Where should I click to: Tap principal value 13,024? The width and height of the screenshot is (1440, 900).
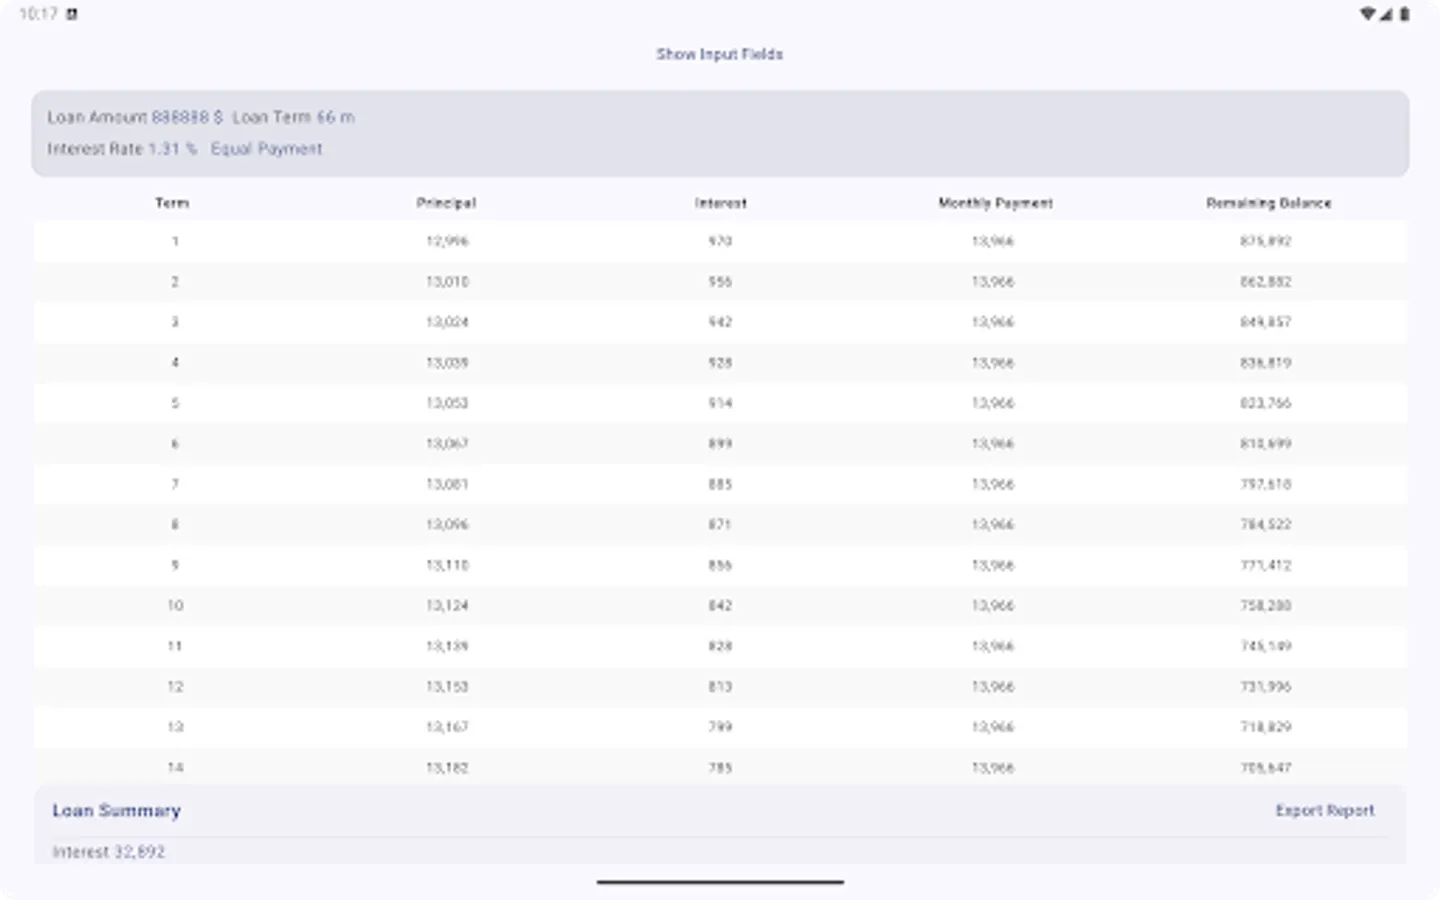click(447, 322)
